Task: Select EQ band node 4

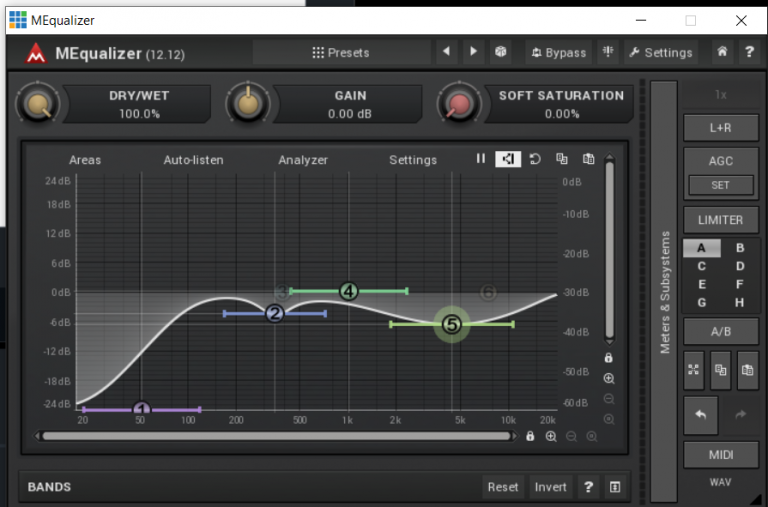Action: [x=349, y=291]
